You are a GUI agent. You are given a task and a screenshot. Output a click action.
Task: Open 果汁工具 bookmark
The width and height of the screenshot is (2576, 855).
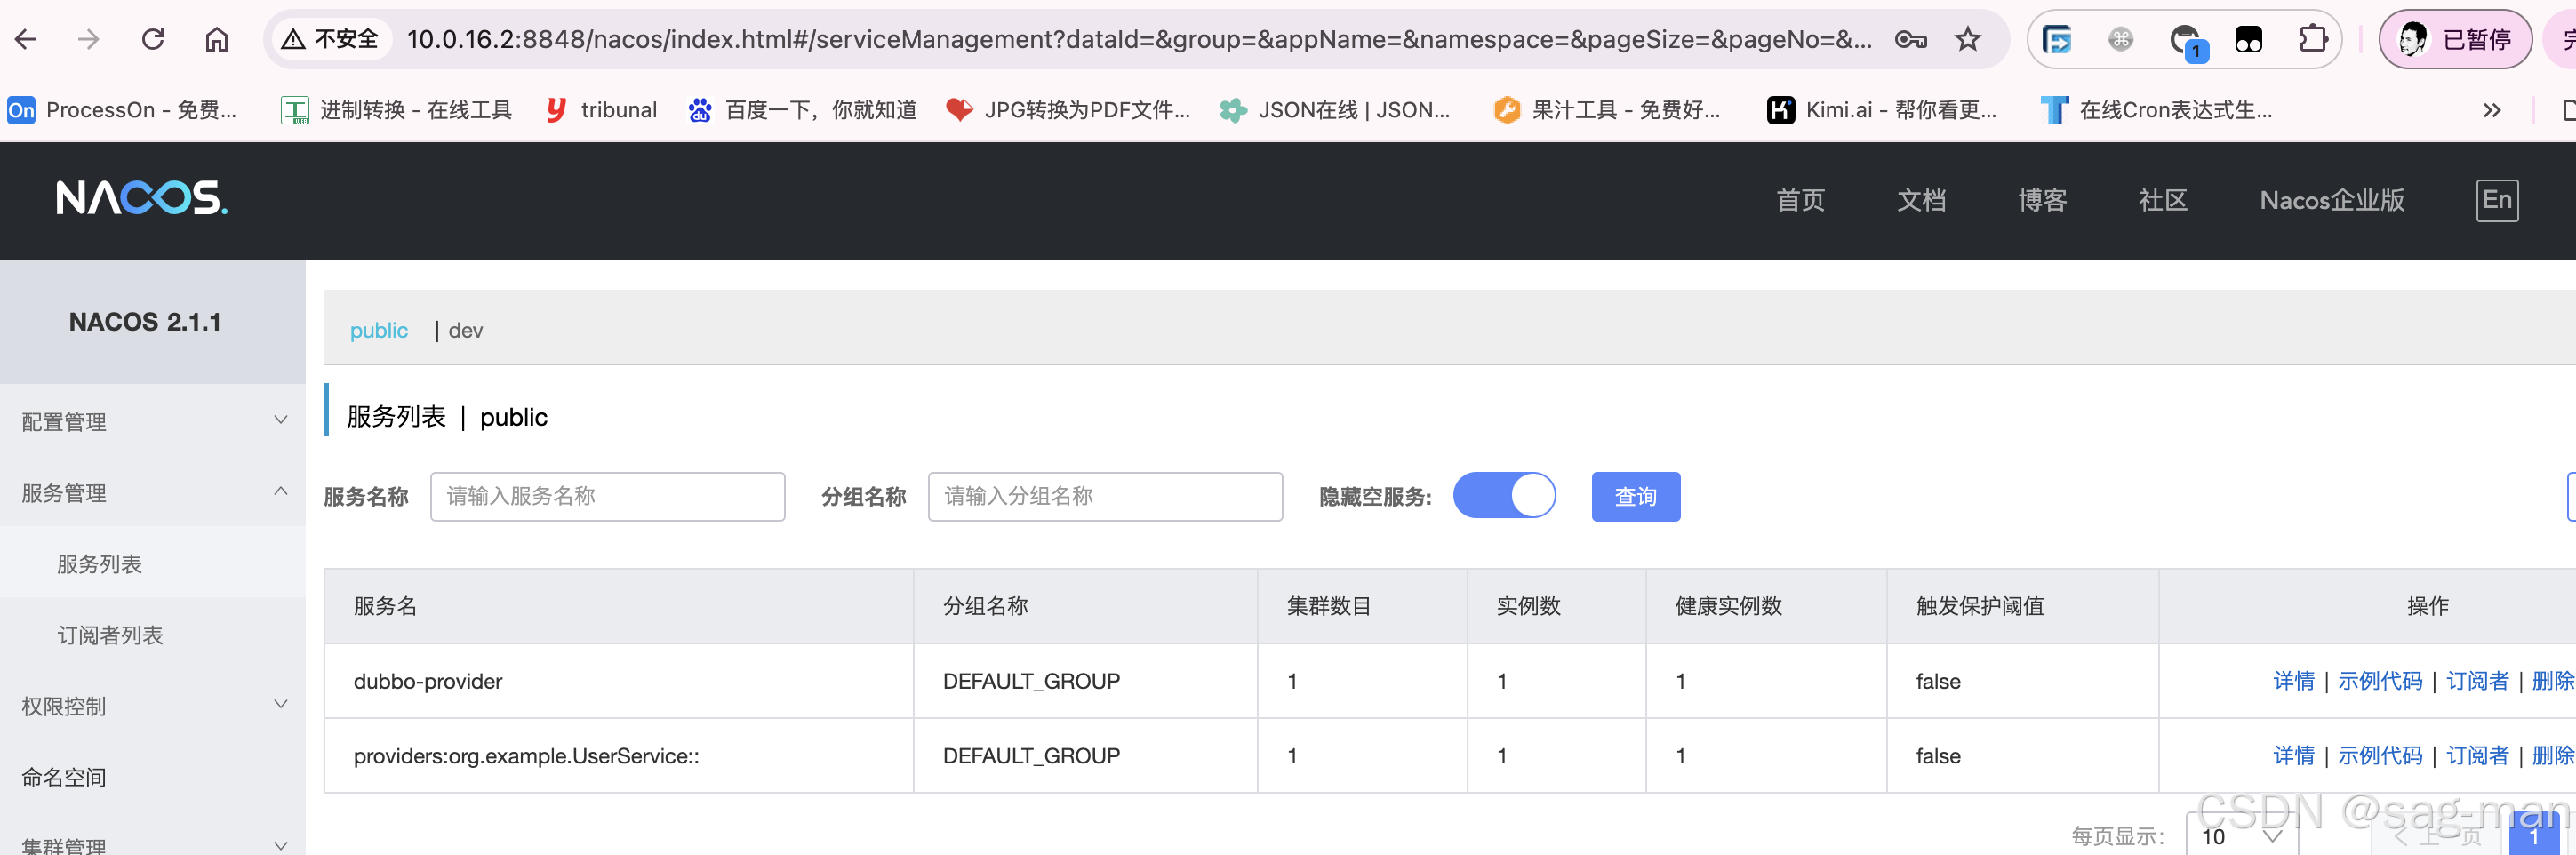pos(1607,110)
